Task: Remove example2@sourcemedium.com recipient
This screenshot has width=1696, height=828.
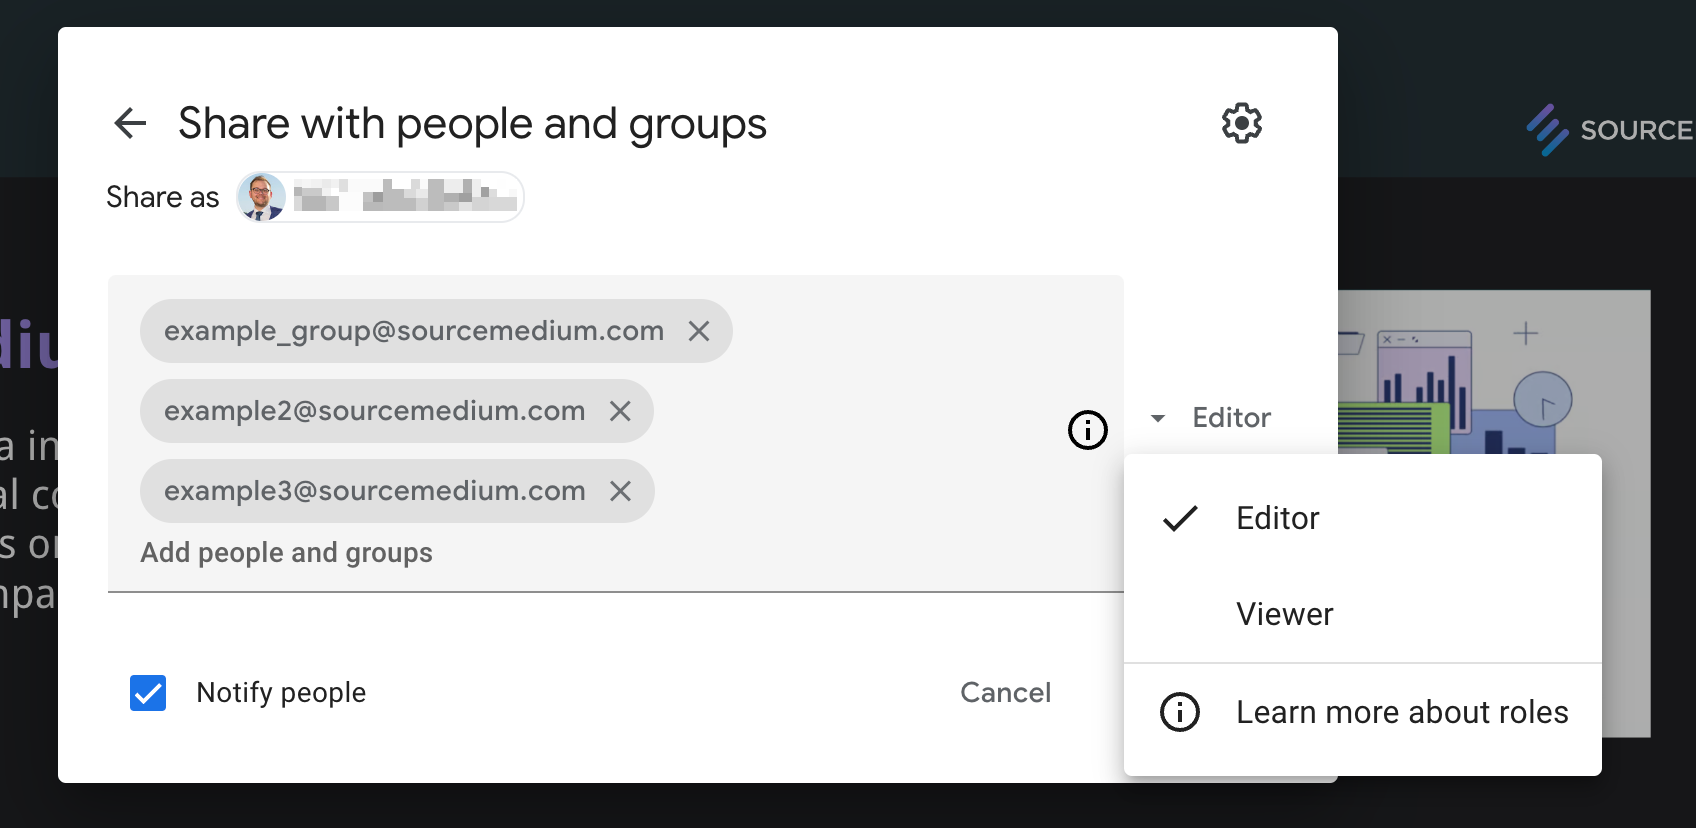Action: click(620, 411)
